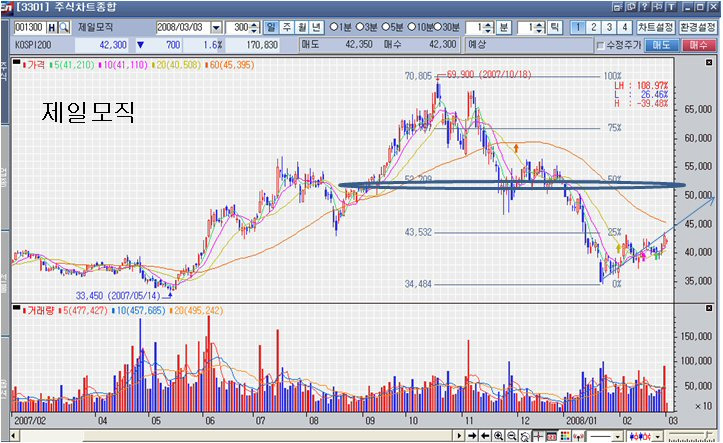Click the T icon in title bar
Image resolution: width=723 pixels, height=443 pixels.
[671, 7]
